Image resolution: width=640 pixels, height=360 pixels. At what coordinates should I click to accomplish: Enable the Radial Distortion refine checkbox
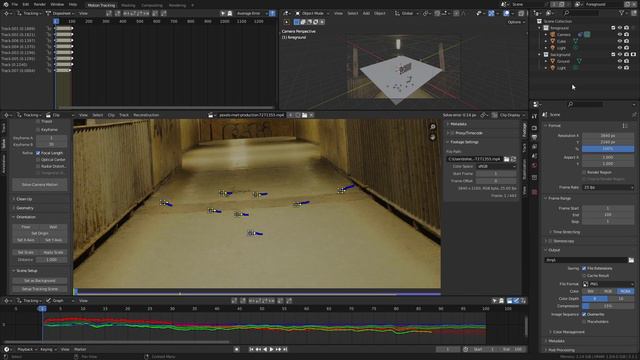point(38,166)
